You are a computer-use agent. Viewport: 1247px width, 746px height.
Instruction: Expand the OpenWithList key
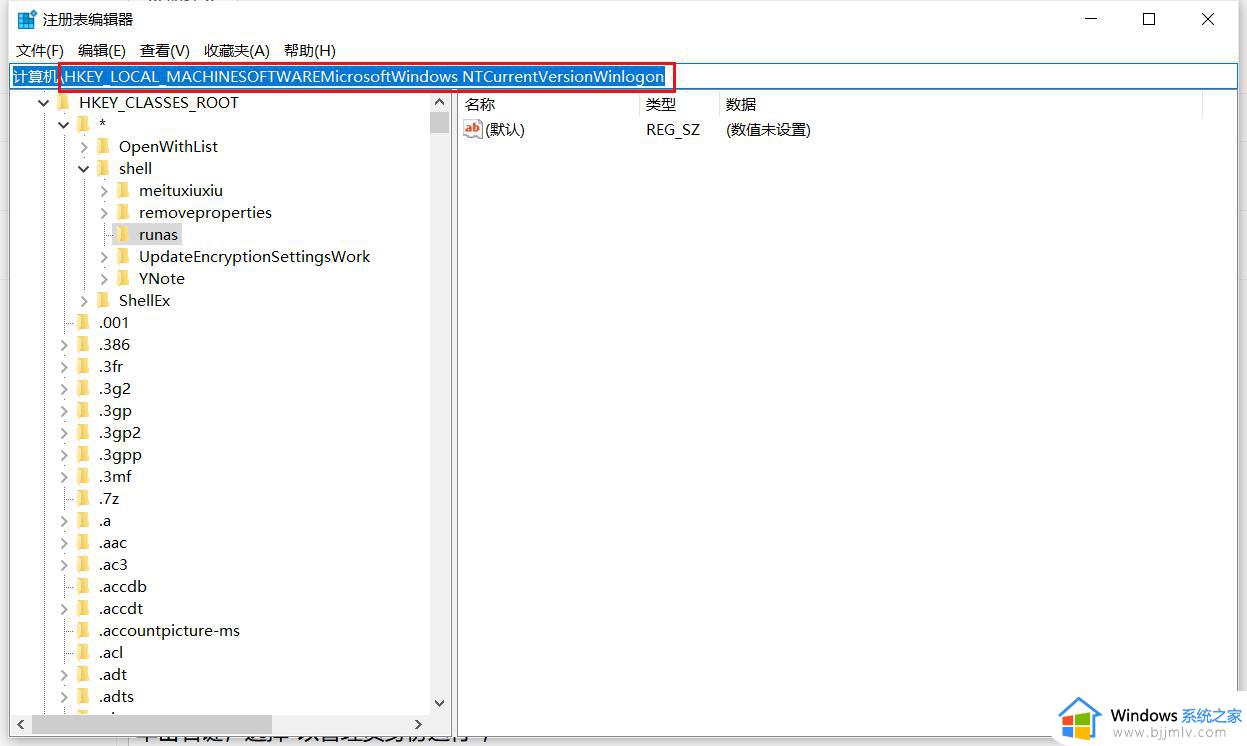tap(84, 146)
